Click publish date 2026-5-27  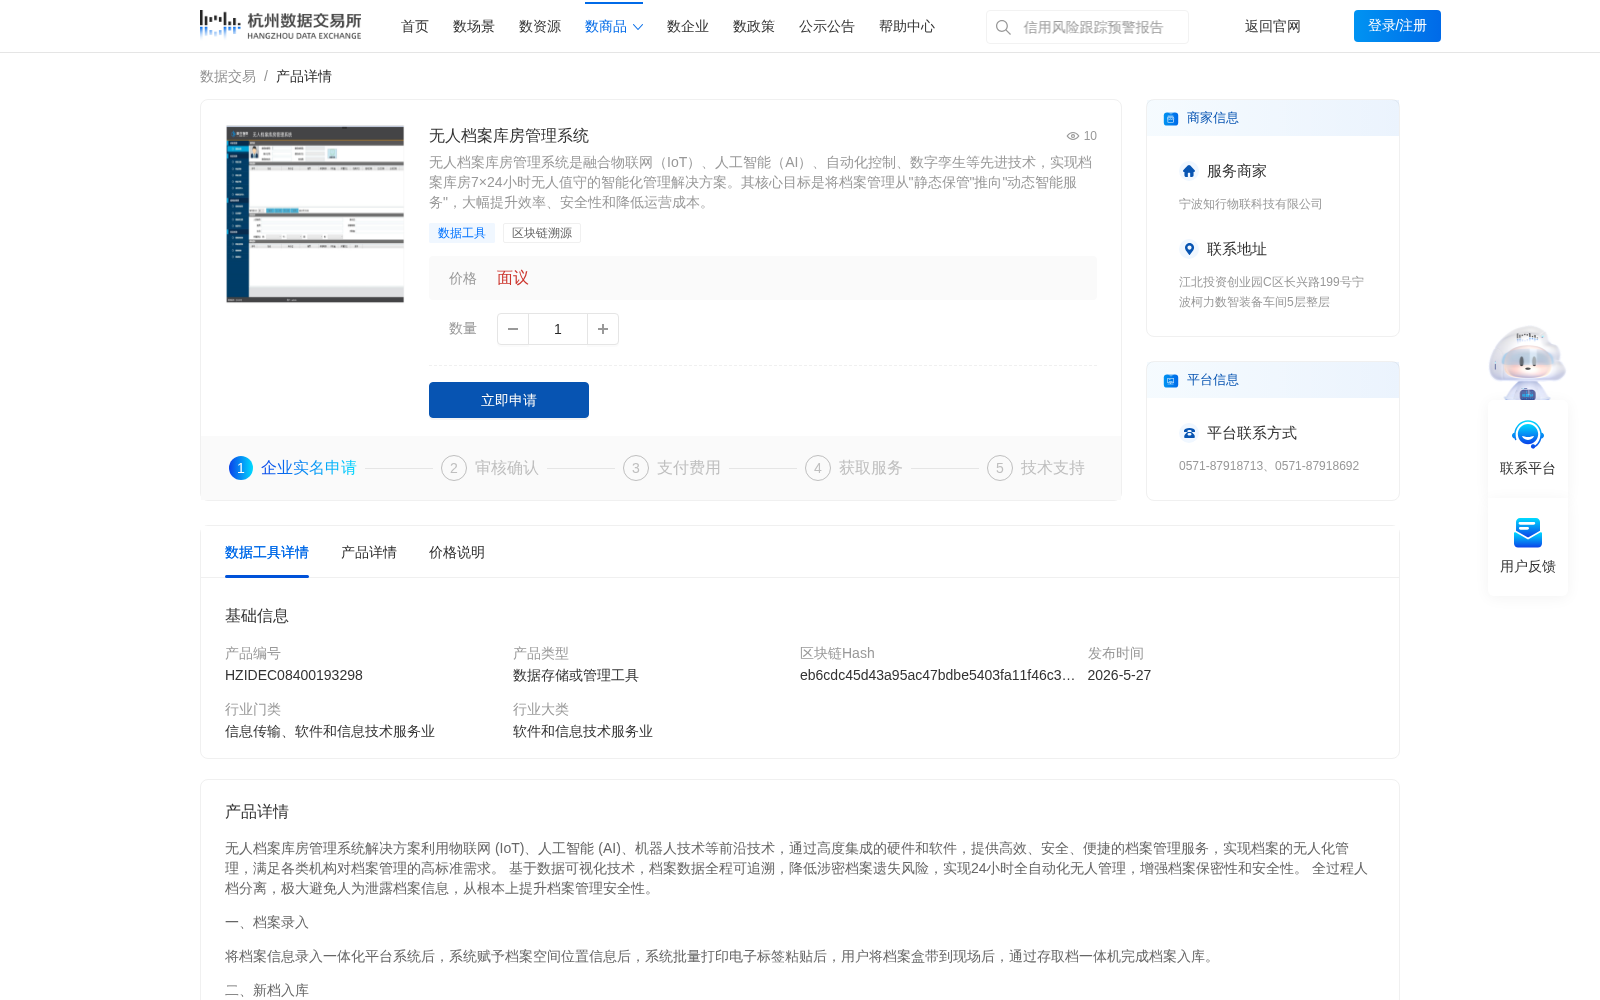pyautogui.click(x=1119, y=675)
